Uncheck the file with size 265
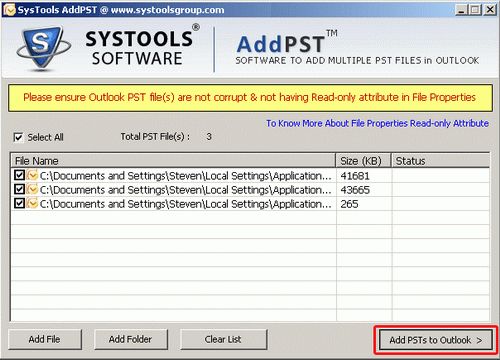The image size is (500, 360). [19, 203]
